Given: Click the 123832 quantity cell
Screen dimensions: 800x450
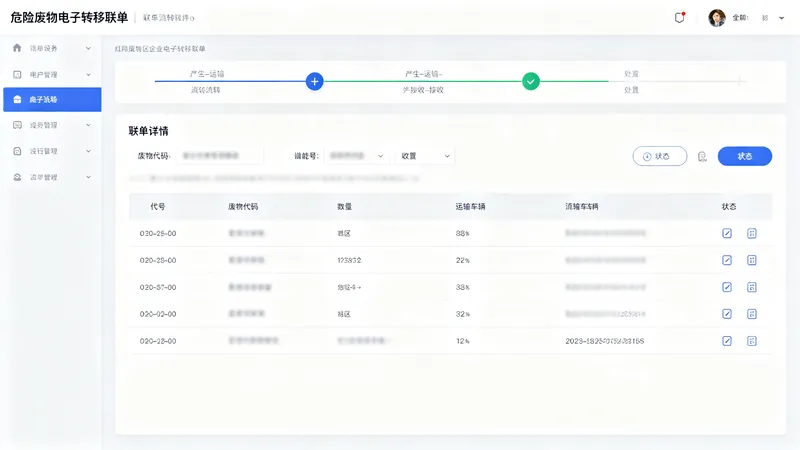Looking at the screenshot, I should click(349, 260).
